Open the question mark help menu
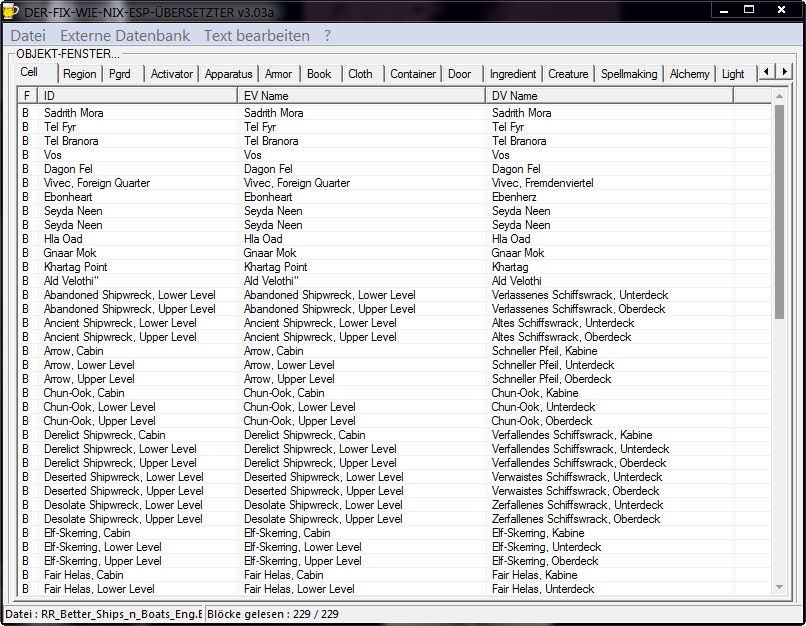This screenshot has height=626, width=806. [327, 35]
